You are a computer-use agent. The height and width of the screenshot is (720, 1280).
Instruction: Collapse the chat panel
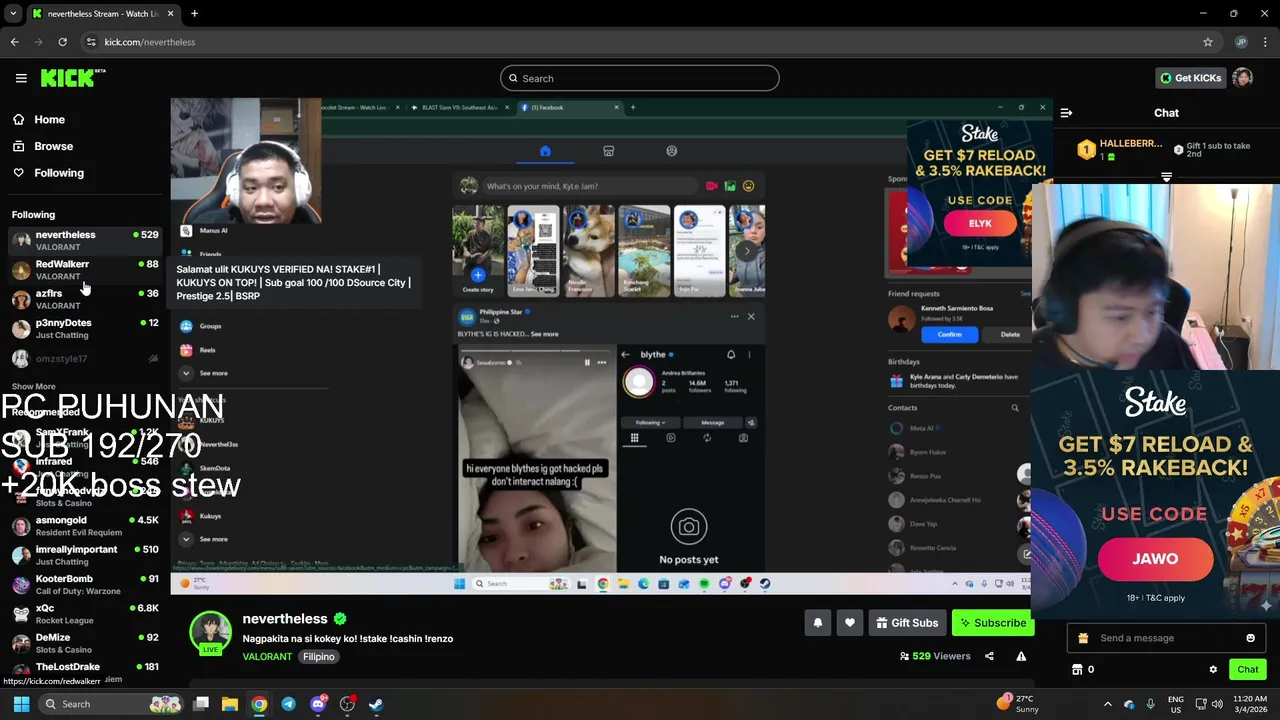pos(1066,113)
